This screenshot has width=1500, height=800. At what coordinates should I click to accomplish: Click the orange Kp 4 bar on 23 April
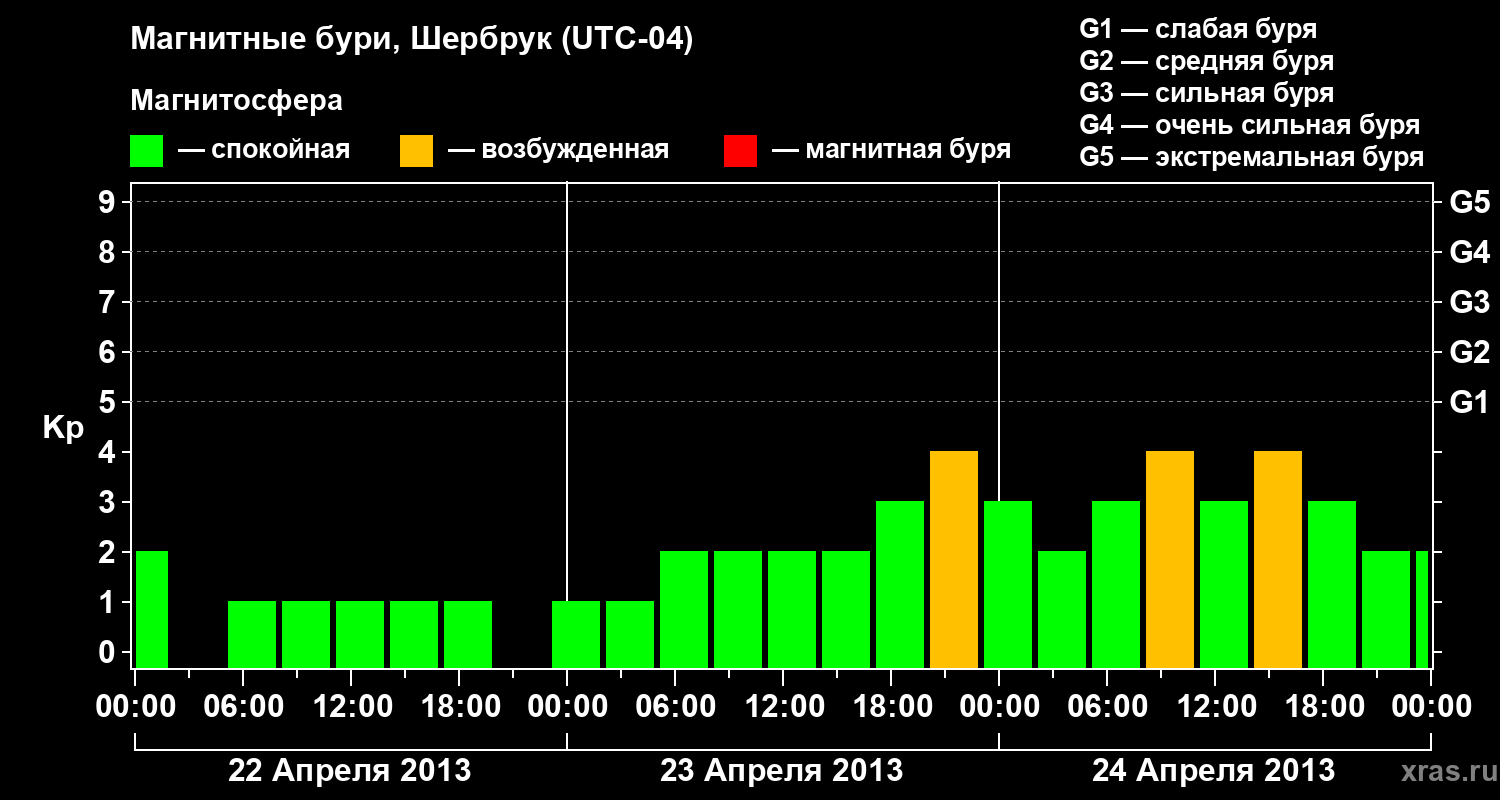(954, 560)
